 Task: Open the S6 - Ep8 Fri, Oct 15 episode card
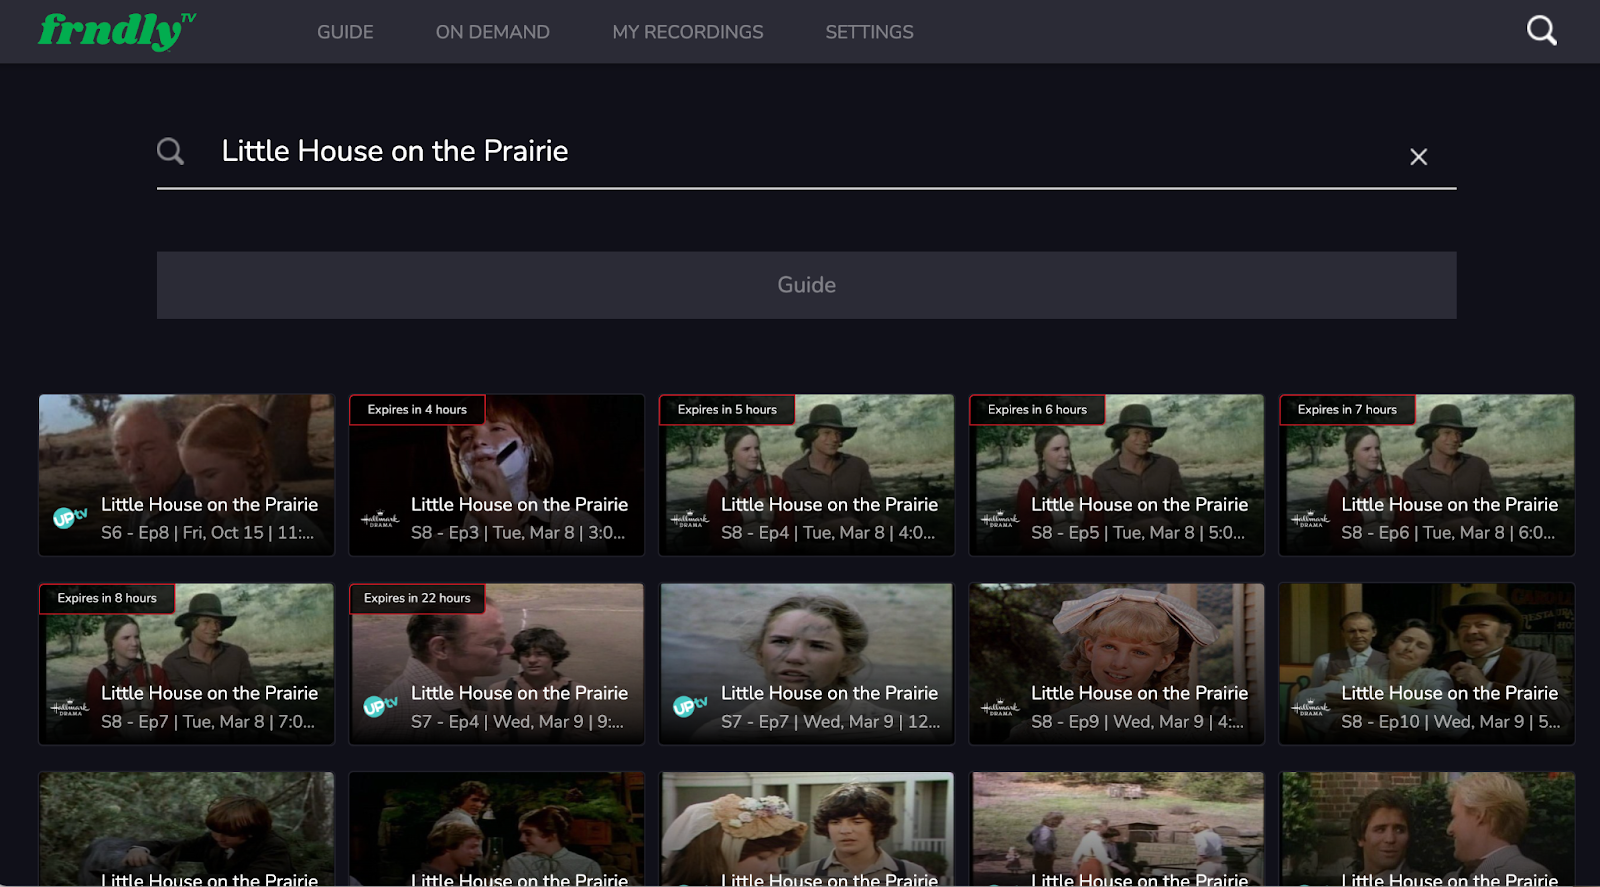[186, 475]
